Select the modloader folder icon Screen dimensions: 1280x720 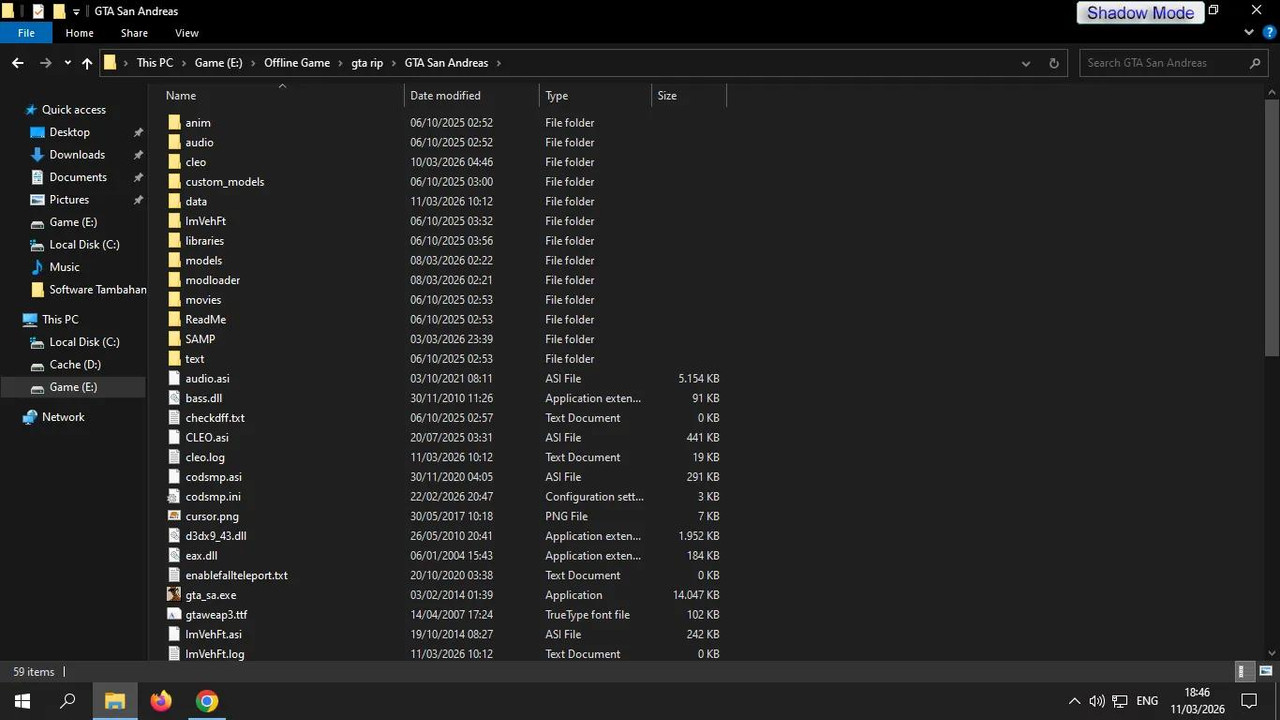[x=175, y=280]
